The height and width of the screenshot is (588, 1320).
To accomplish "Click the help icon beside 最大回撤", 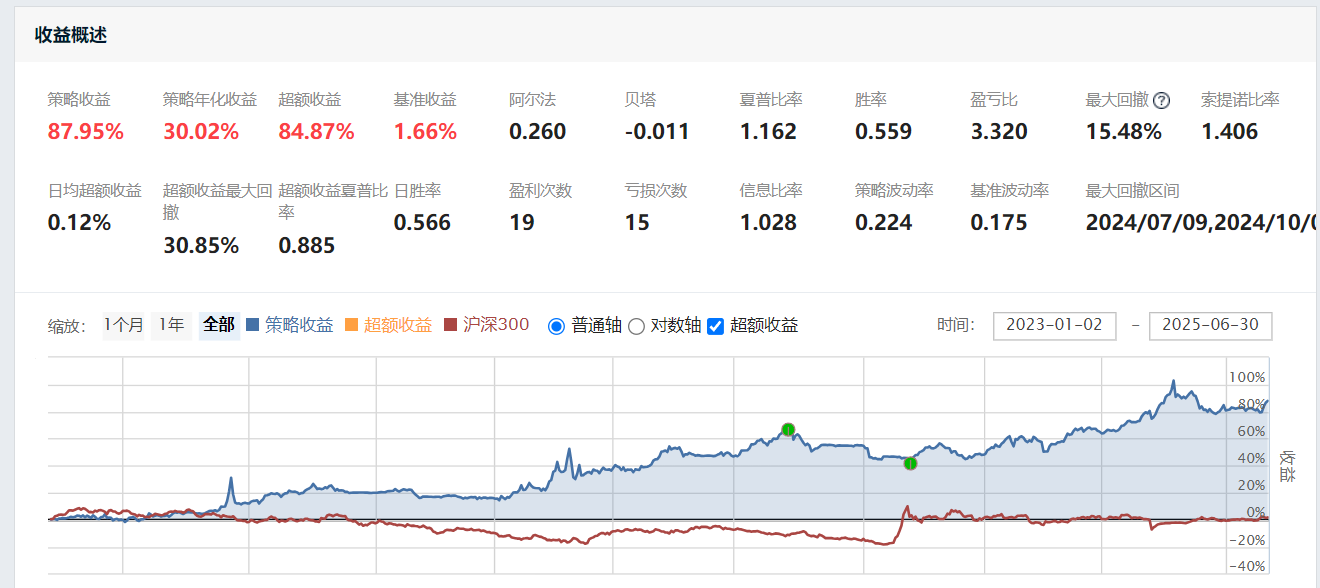I will click(x=1161, y=100).
